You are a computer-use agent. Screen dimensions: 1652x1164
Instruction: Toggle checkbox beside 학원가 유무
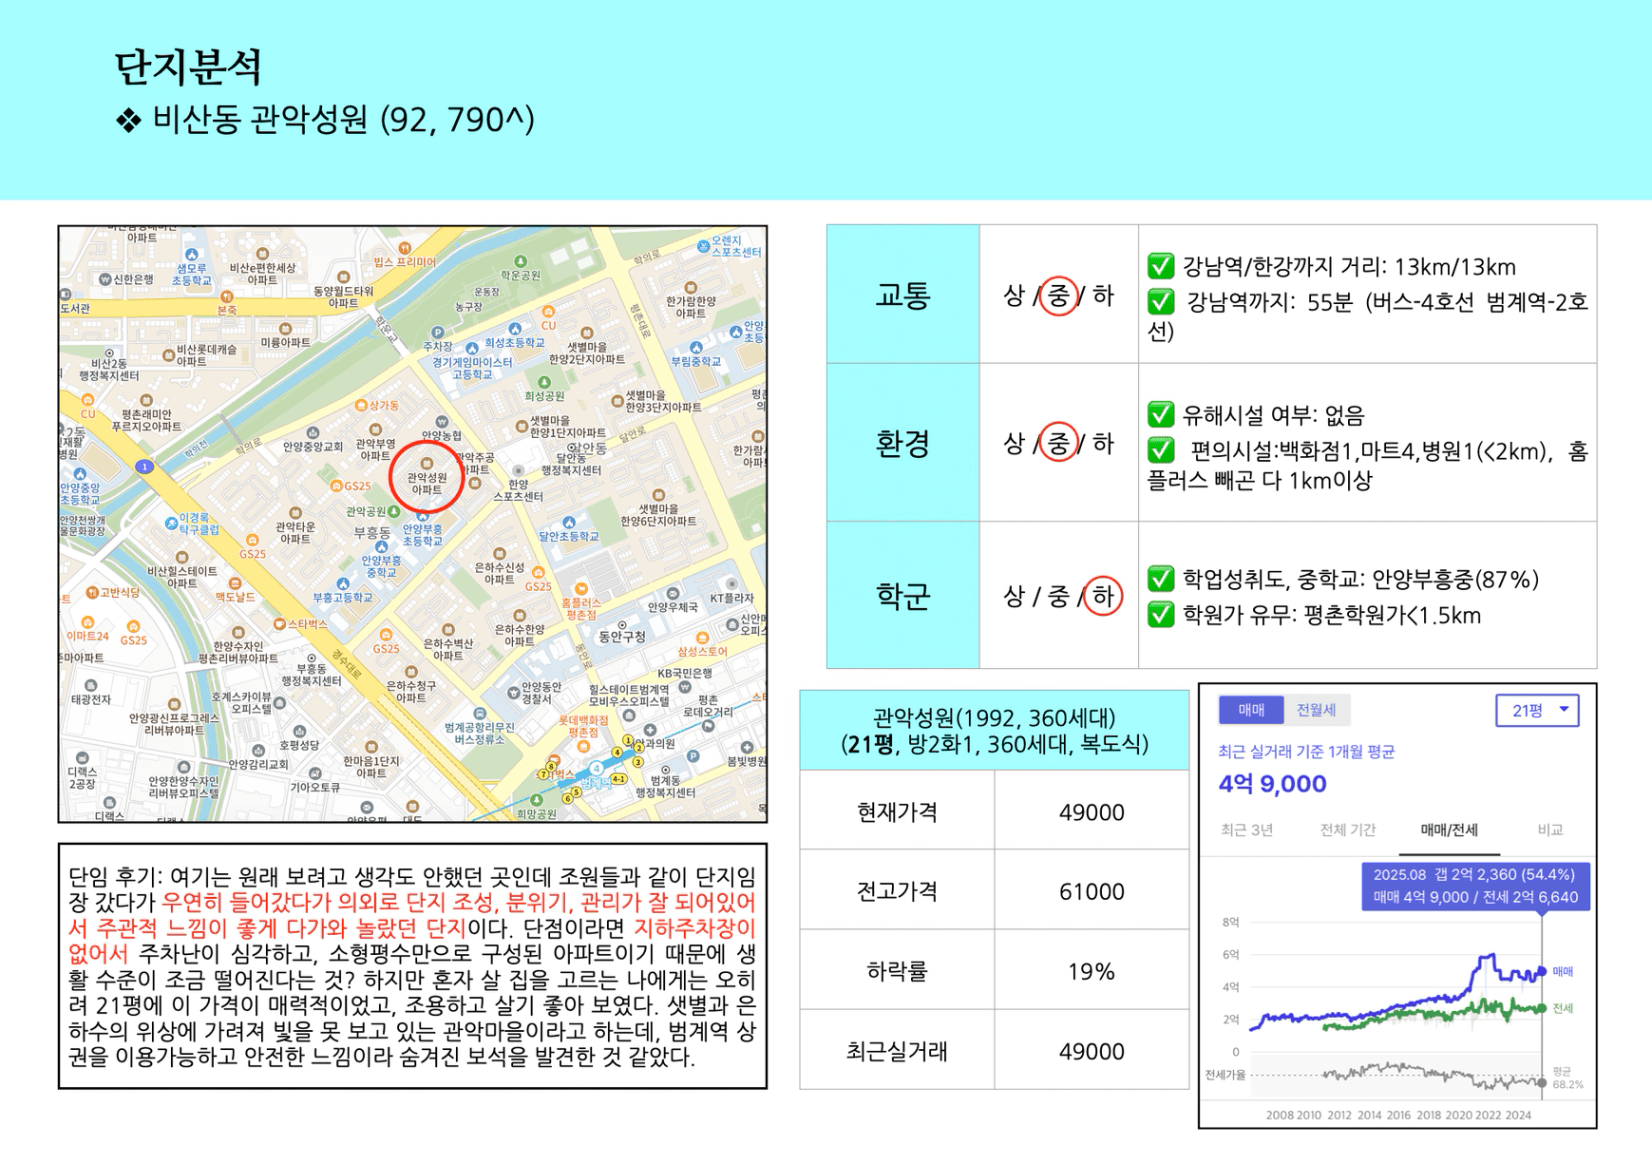click(x=1161, y=614)
